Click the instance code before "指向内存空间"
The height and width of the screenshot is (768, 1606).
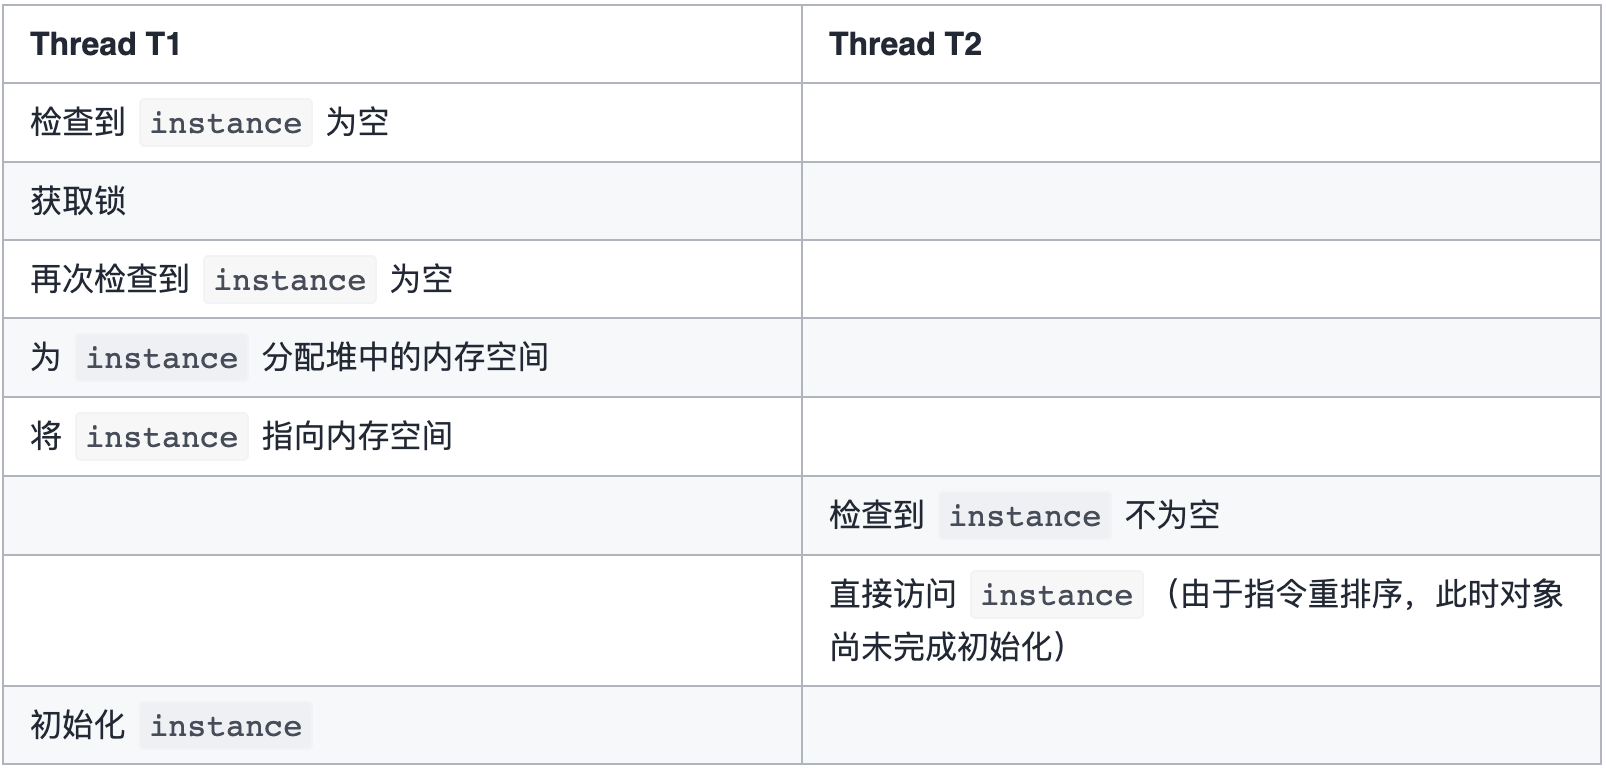tap(162, 437)
